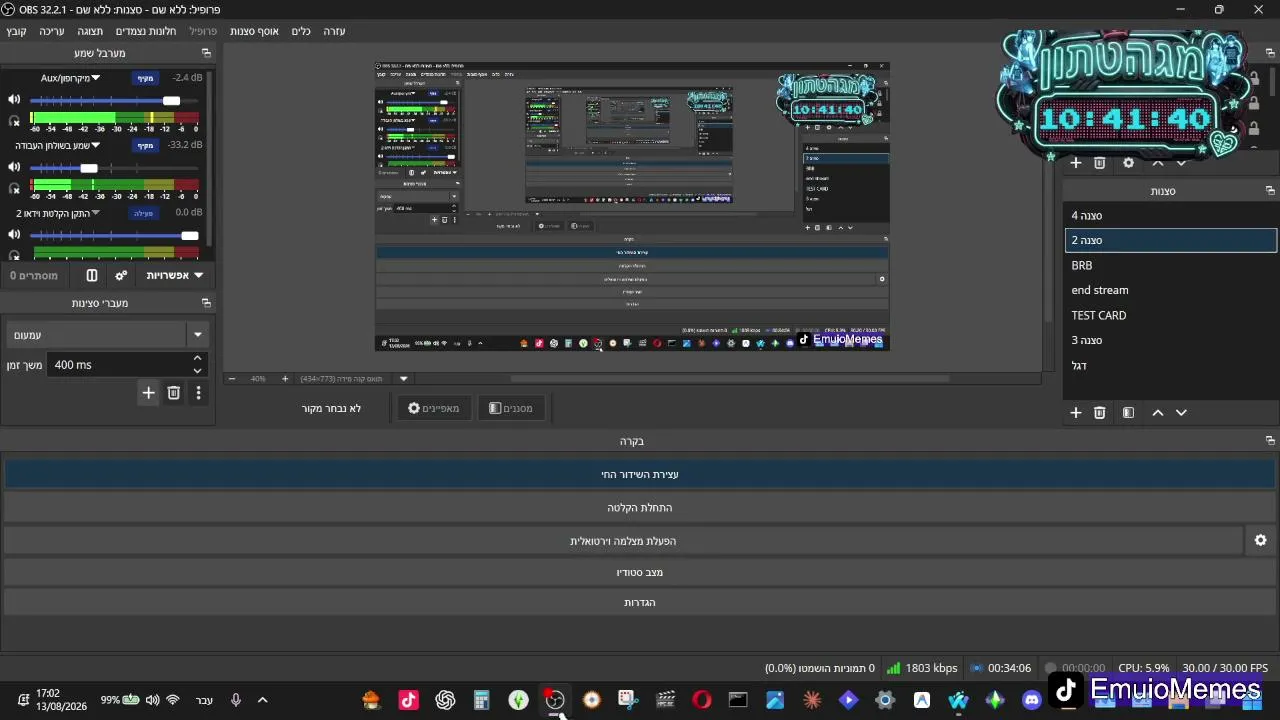1280x720 pixels.
Task: Move the selected scene down
Action: coord(1181,412)
